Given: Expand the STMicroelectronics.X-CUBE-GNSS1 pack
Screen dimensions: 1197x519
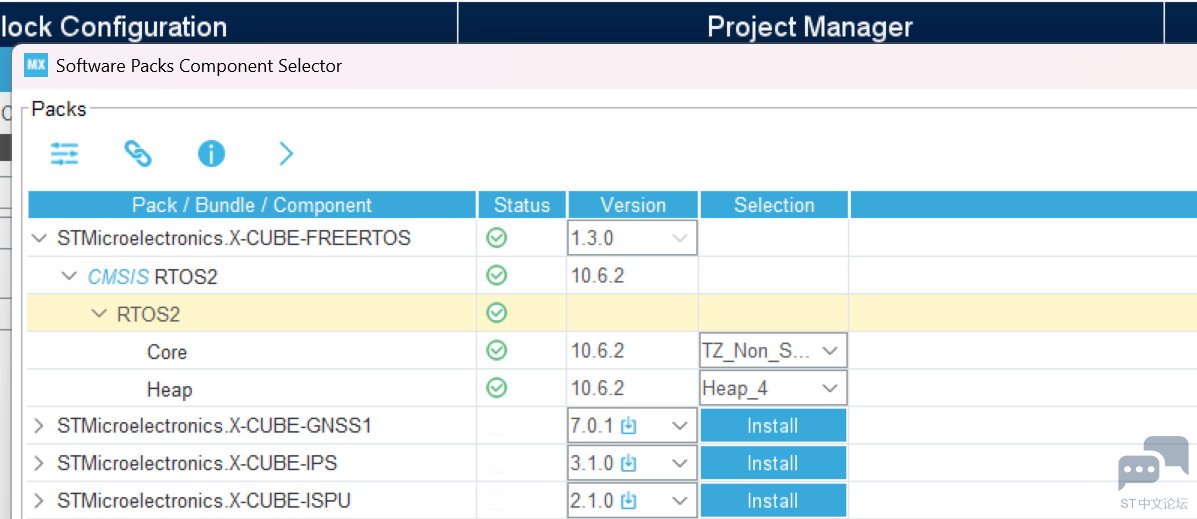Looking at the screenshot, I should click(x=39, y=426).
